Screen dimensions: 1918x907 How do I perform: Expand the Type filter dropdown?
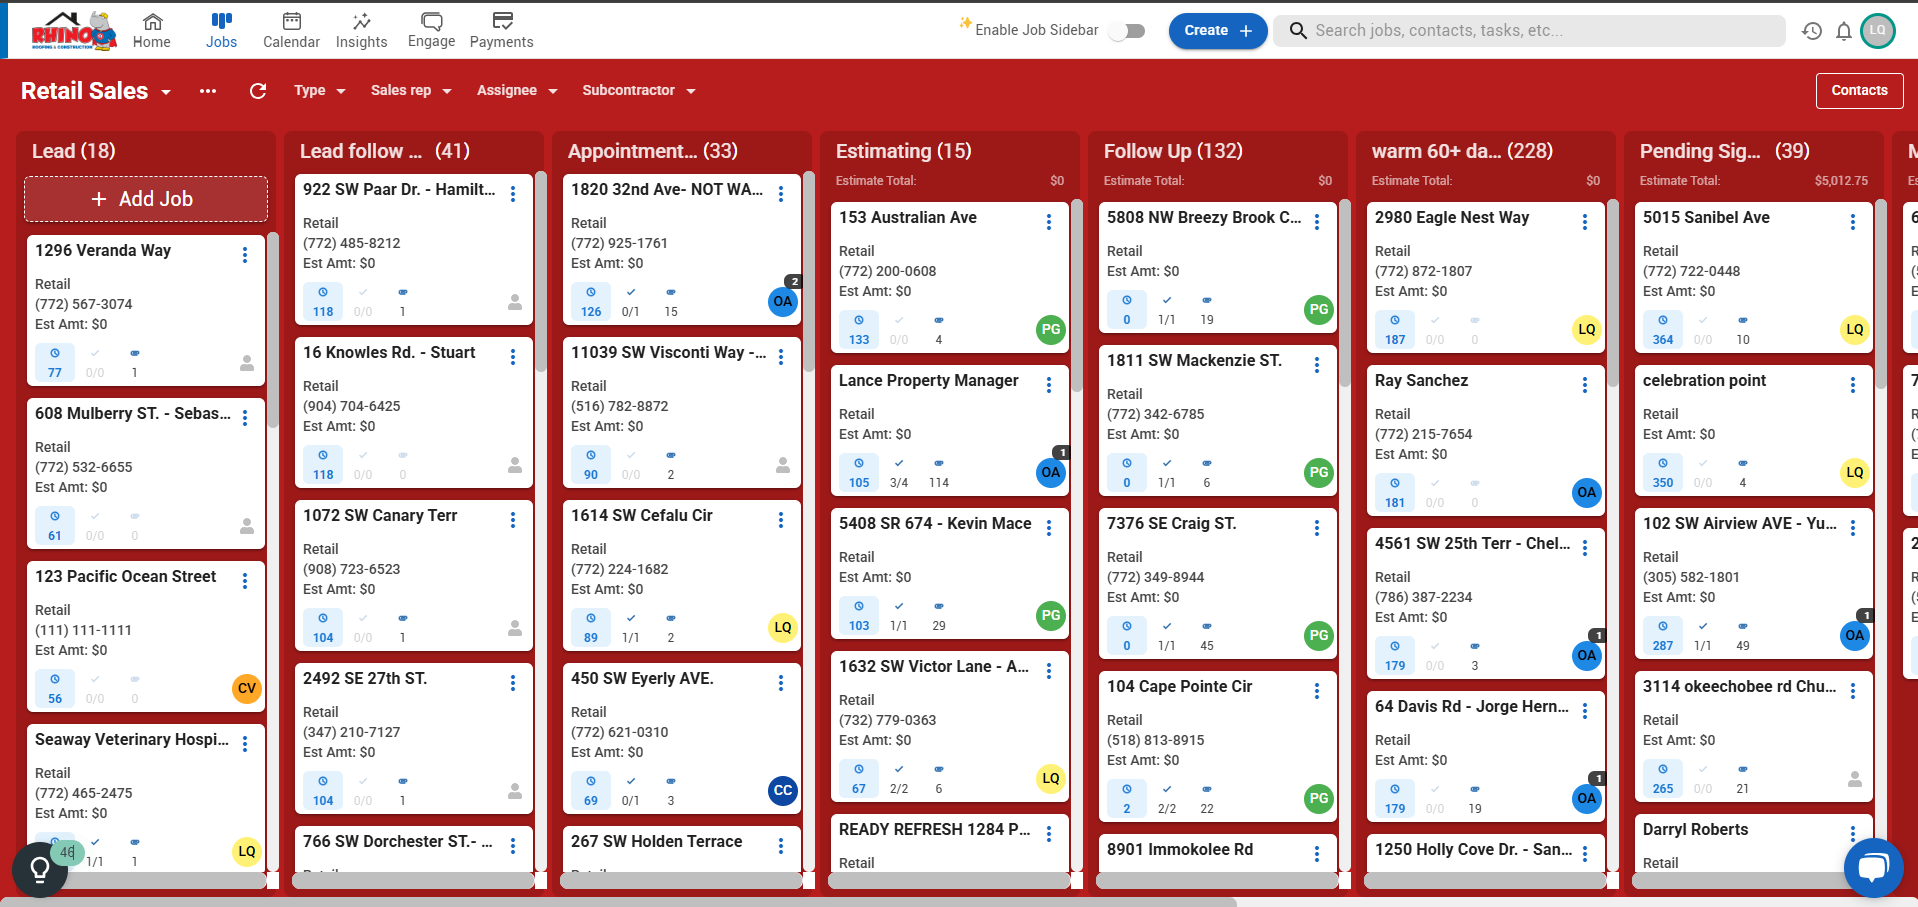pyautogui.click(x=319, y=91)
